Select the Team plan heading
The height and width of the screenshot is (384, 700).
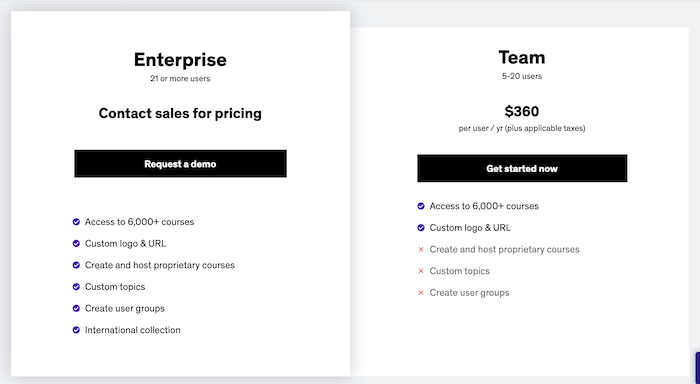click(x=522, y=57)
